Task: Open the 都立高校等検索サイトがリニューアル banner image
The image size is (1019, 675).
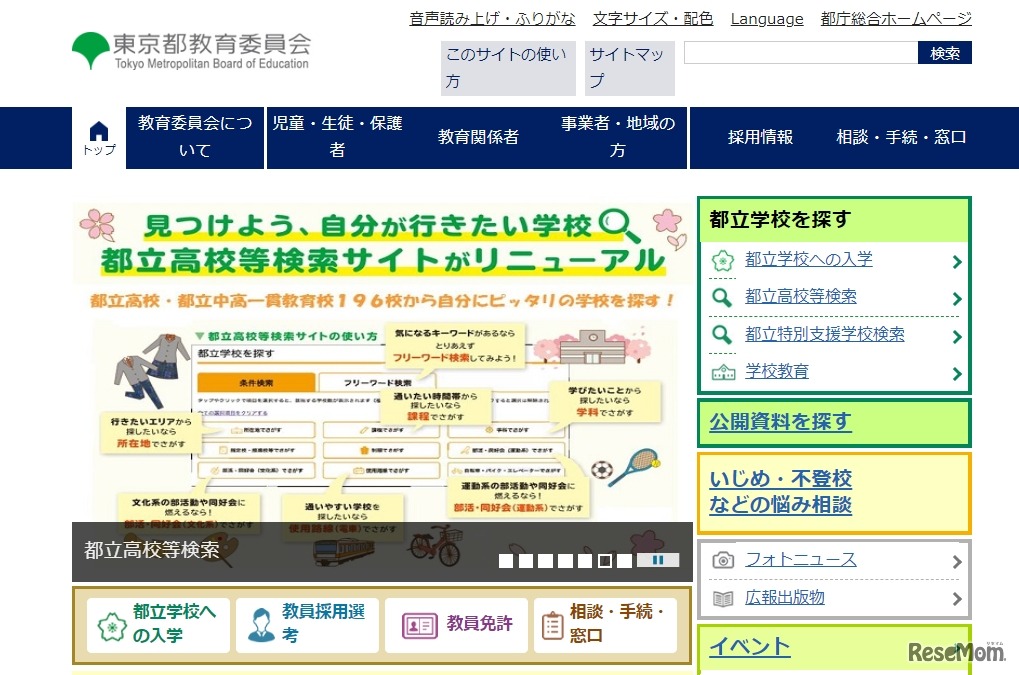Action: pyautogui.click(x=382, y=364)
